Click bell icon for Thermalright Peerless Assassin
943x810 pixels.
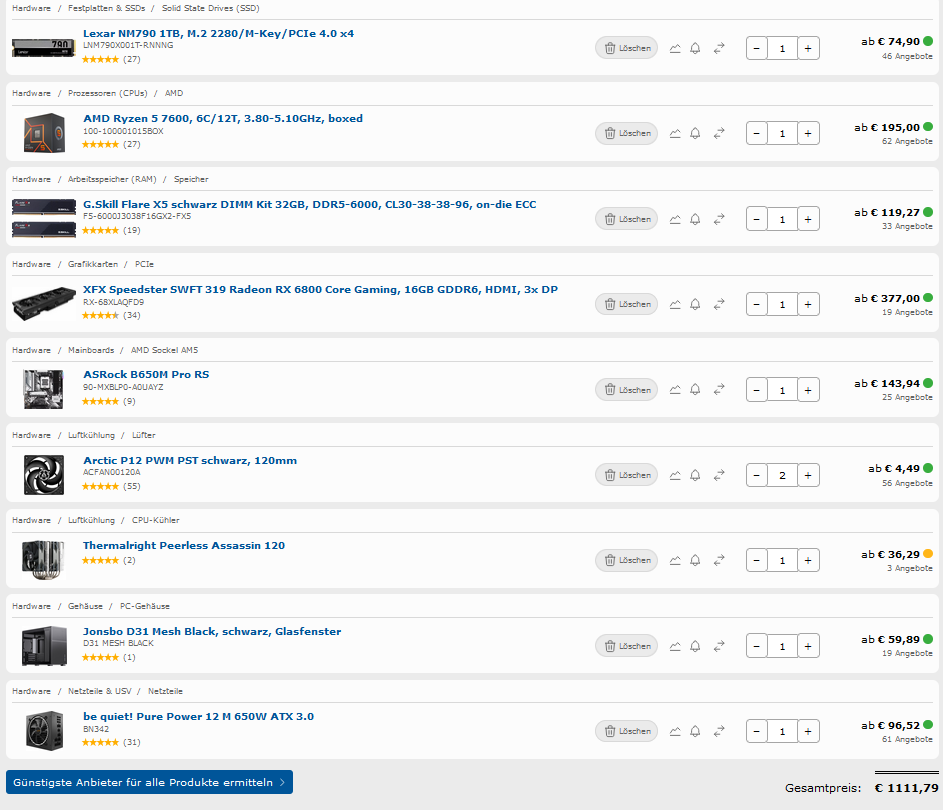point(695,560)
